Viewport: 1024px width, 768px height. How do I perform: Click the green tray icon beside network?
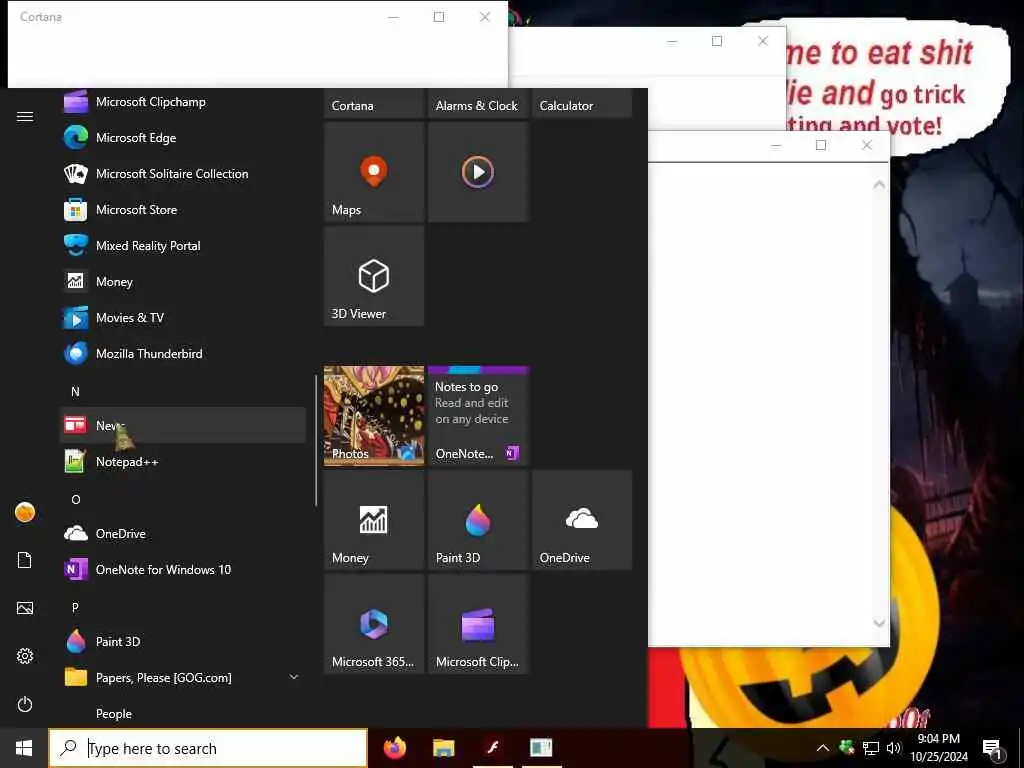point(847,746)
